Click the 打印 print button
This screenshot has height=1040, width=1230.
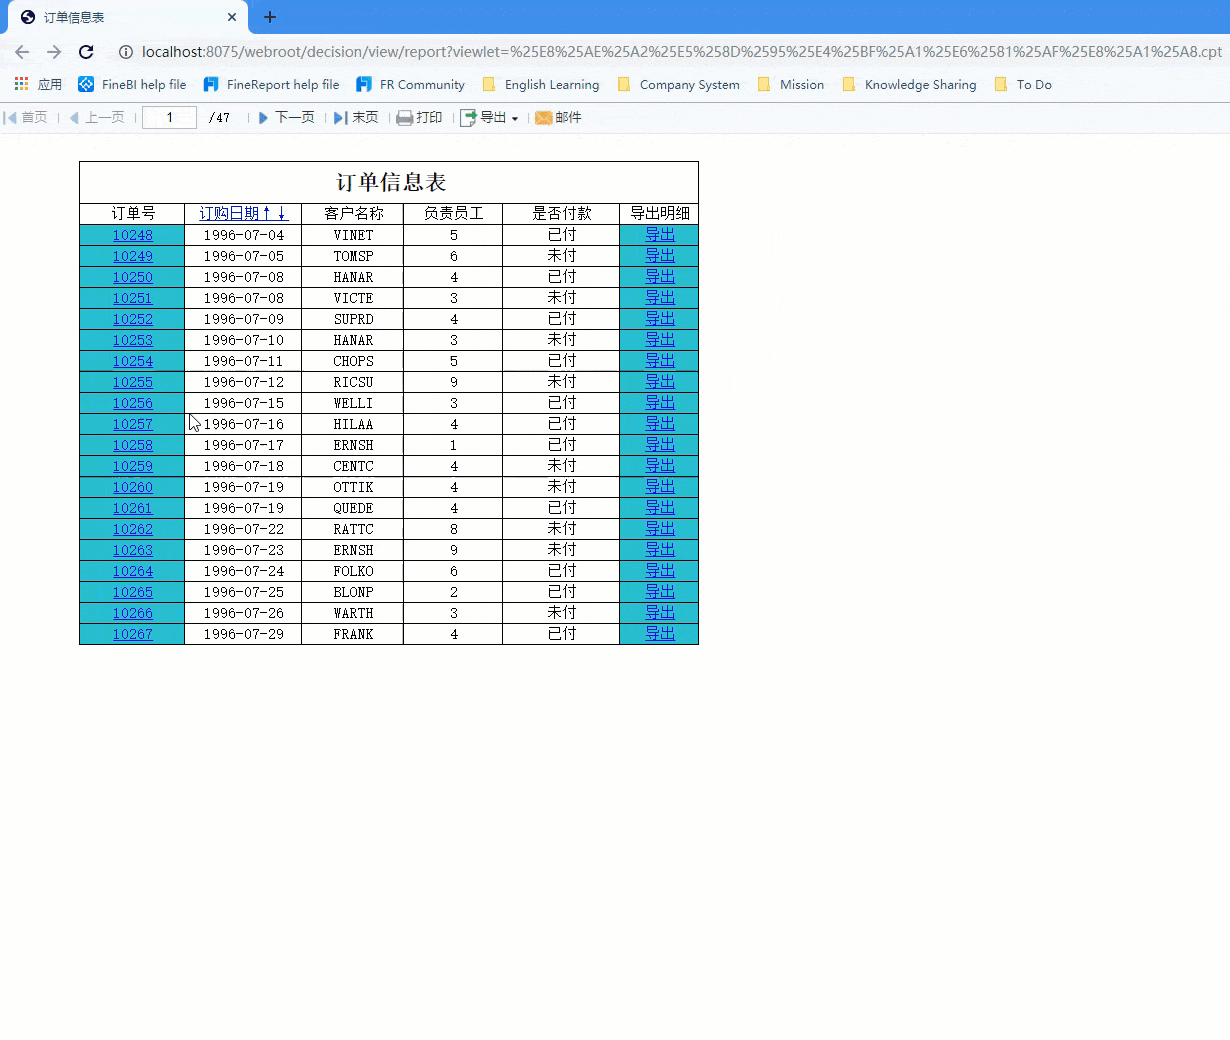419,117
